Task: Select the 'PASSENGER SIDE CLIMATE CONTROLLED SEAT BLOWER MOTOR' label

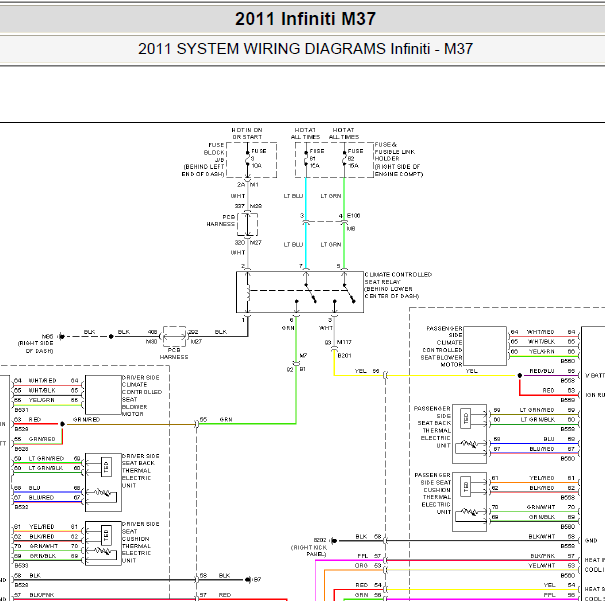Action: (x=442, y=346)
